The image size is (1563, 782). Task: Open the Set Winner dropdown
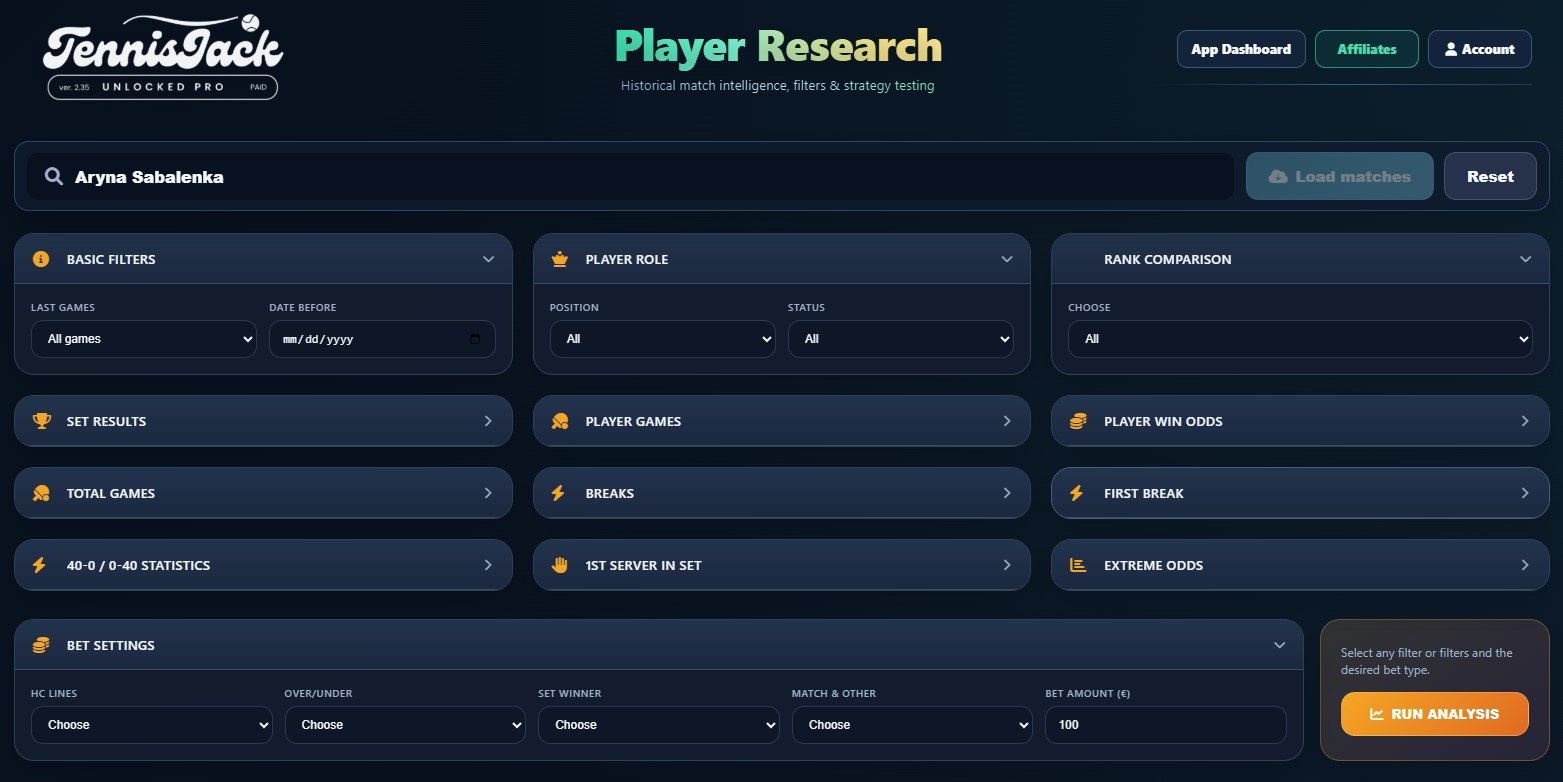659,725
